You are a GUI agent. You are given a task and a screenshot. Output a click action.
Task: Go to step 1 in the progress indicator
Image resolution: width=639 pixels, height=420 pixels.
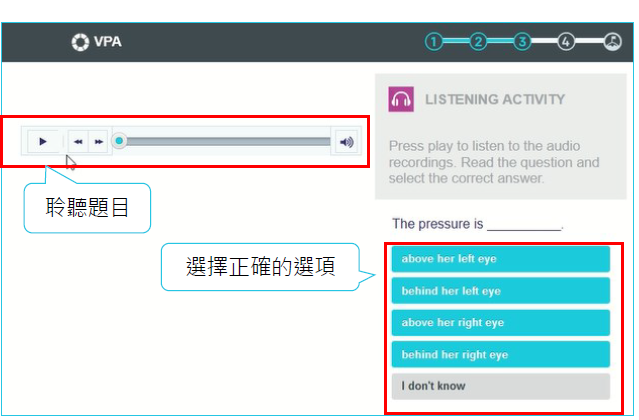coord(433,42)
